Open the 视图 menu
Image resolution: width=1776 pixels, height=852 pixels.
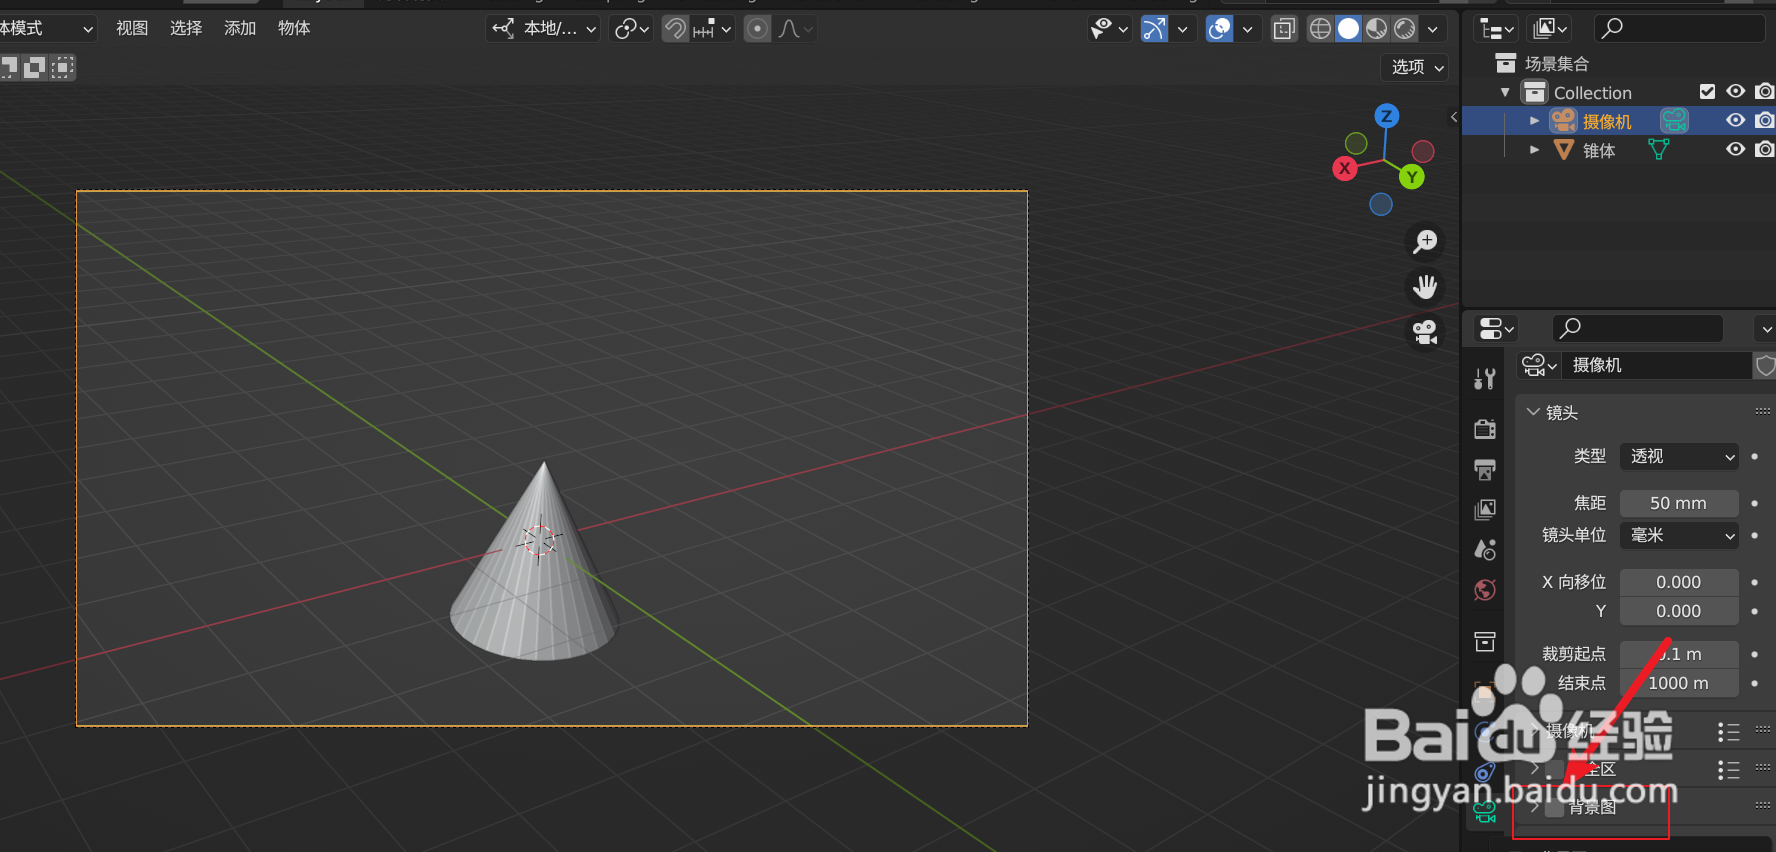[x=132, y=28]
